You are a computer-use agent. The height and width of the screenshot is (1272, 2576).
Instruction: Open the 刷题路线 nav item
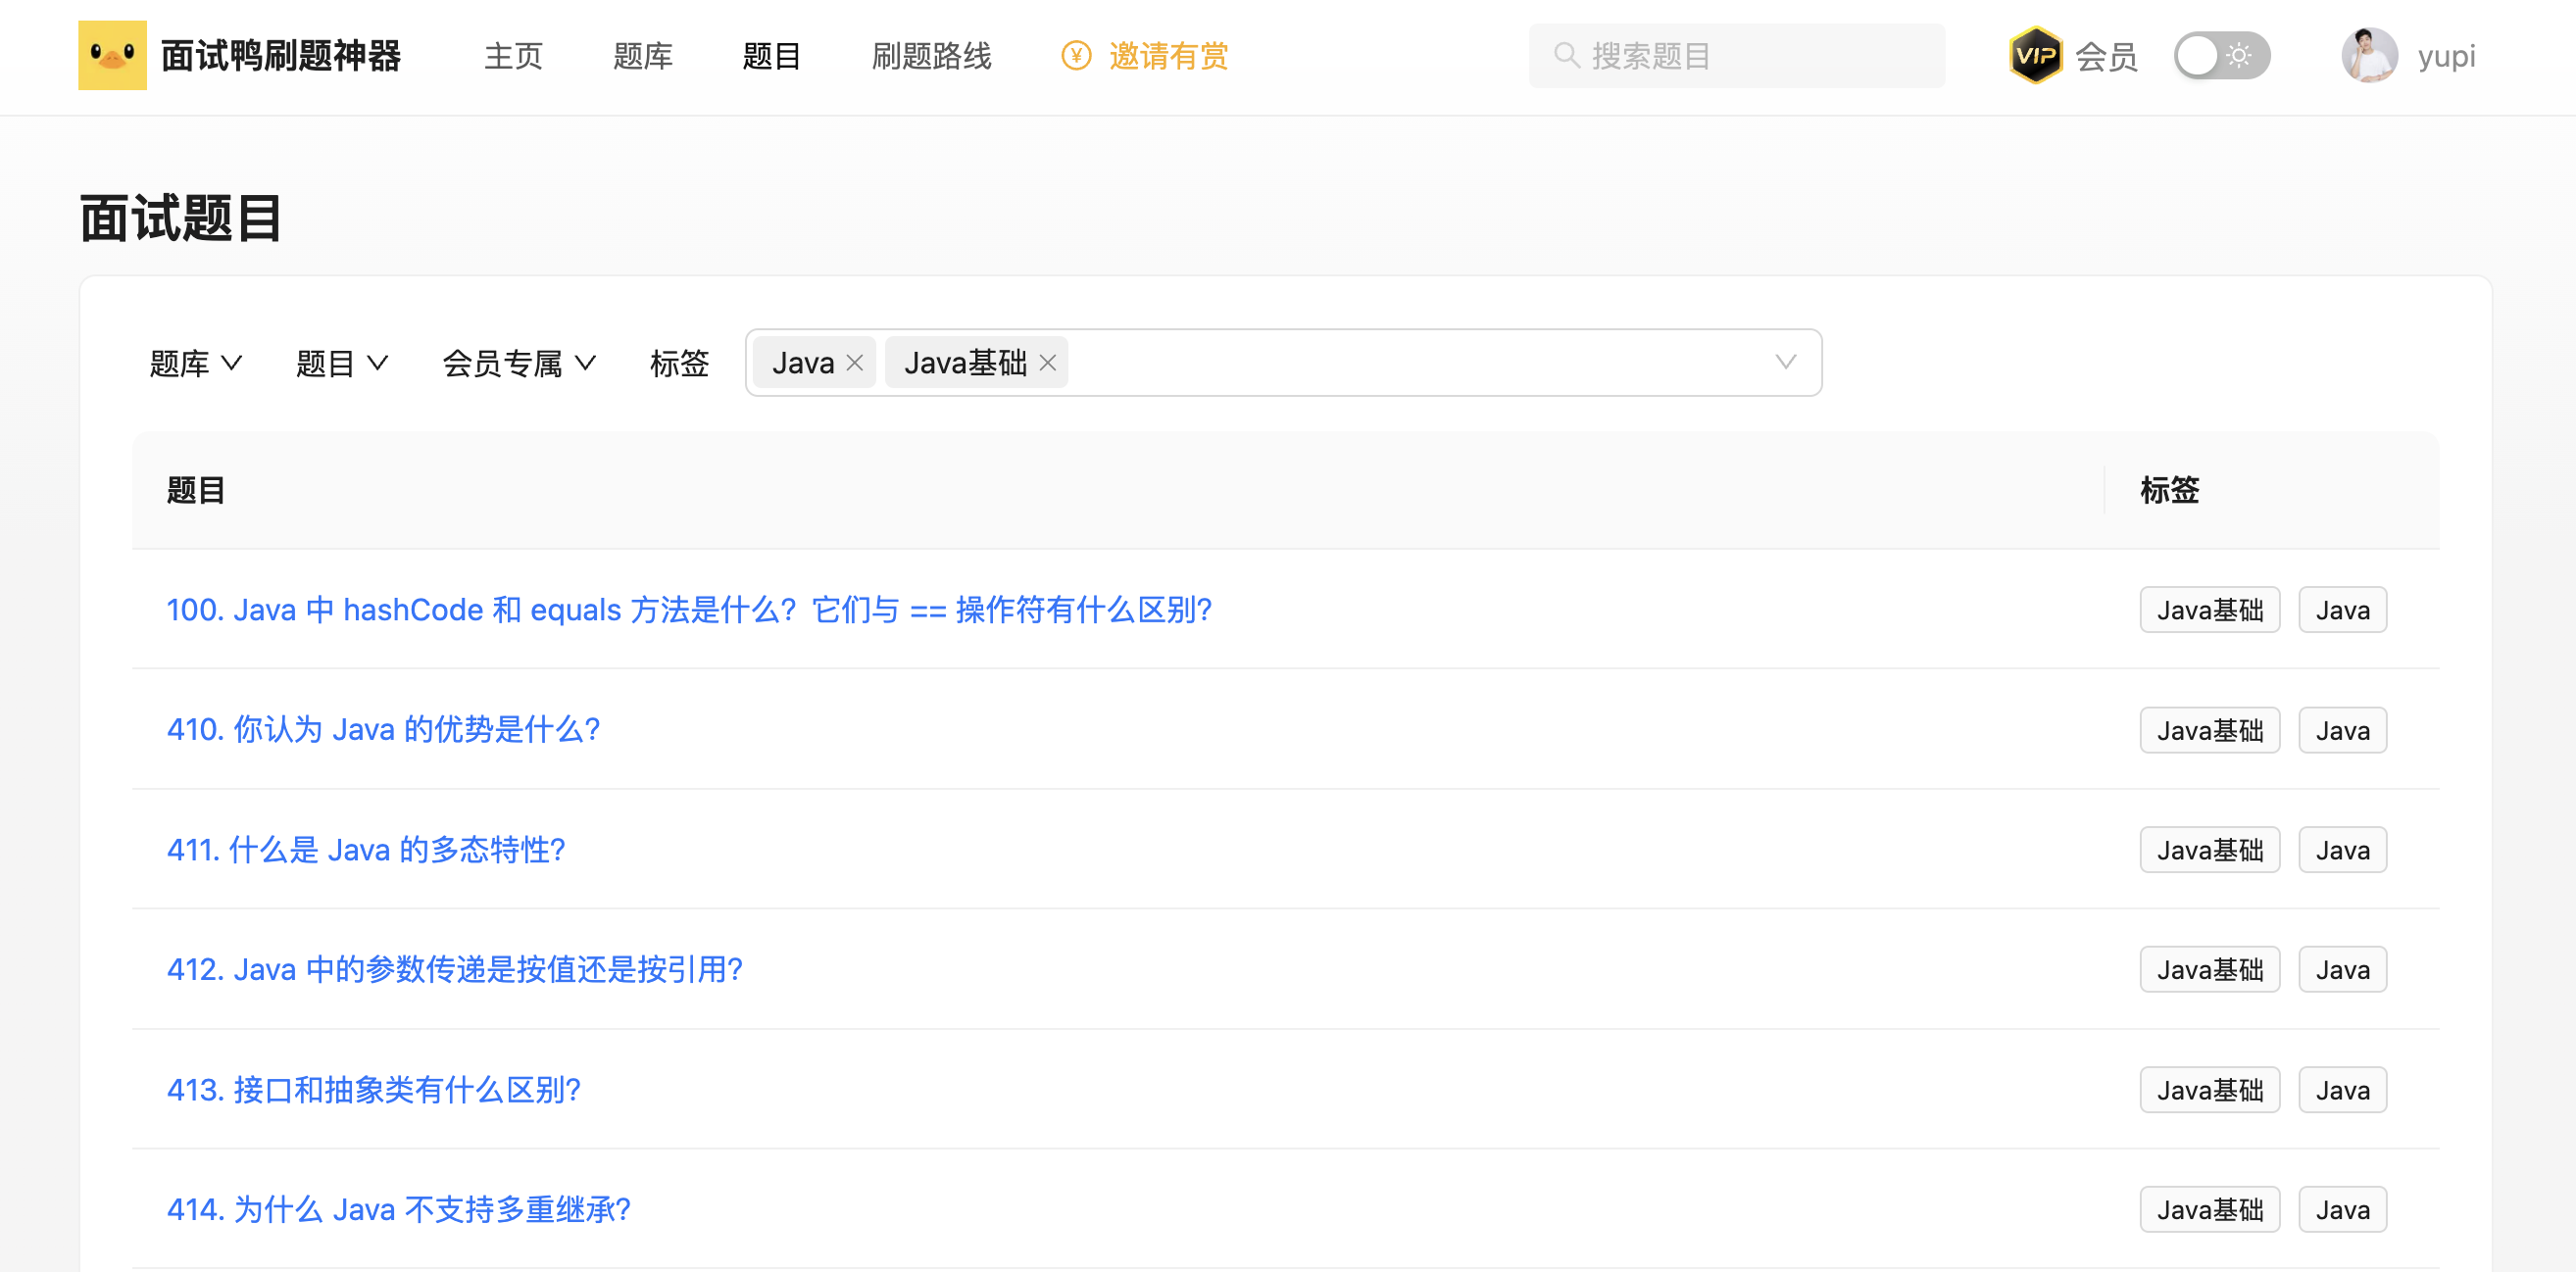[x=931, y=56]
